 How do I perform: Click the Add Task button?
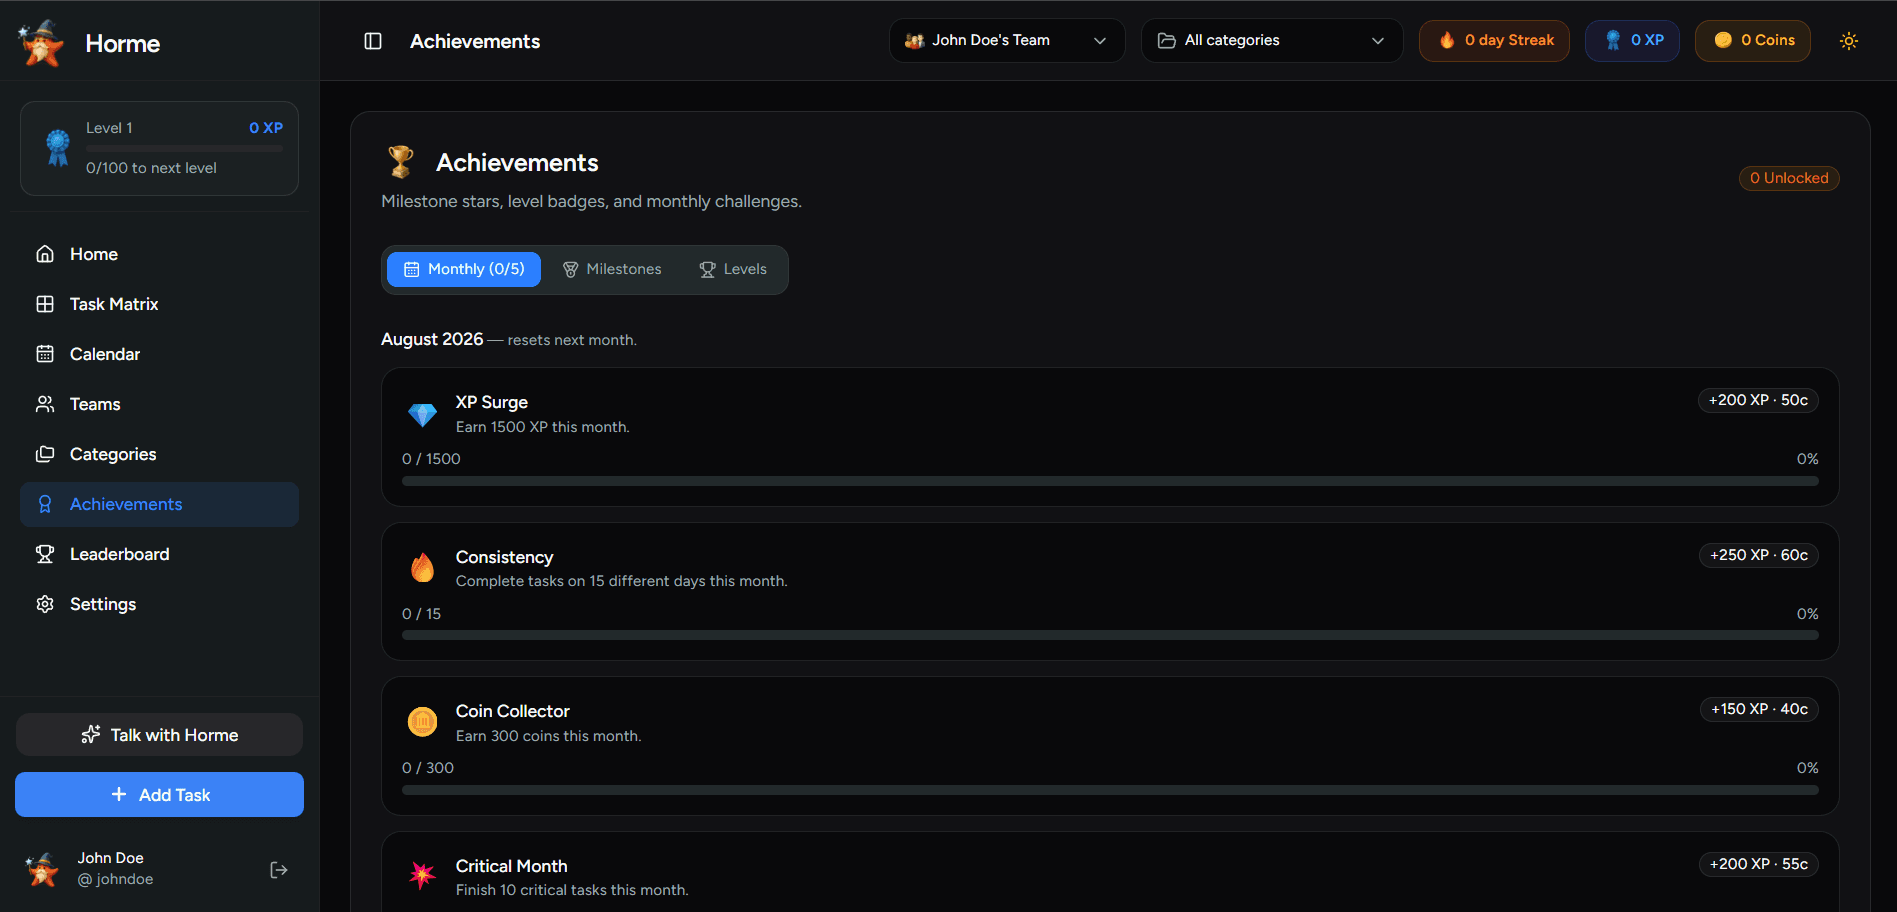159,794
